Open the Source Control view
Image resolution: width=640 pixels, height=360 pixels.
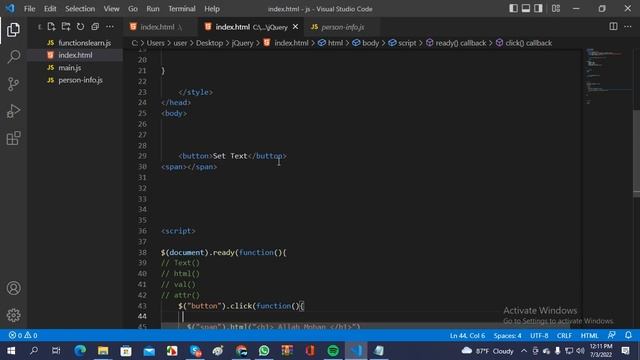coord(13,84)
